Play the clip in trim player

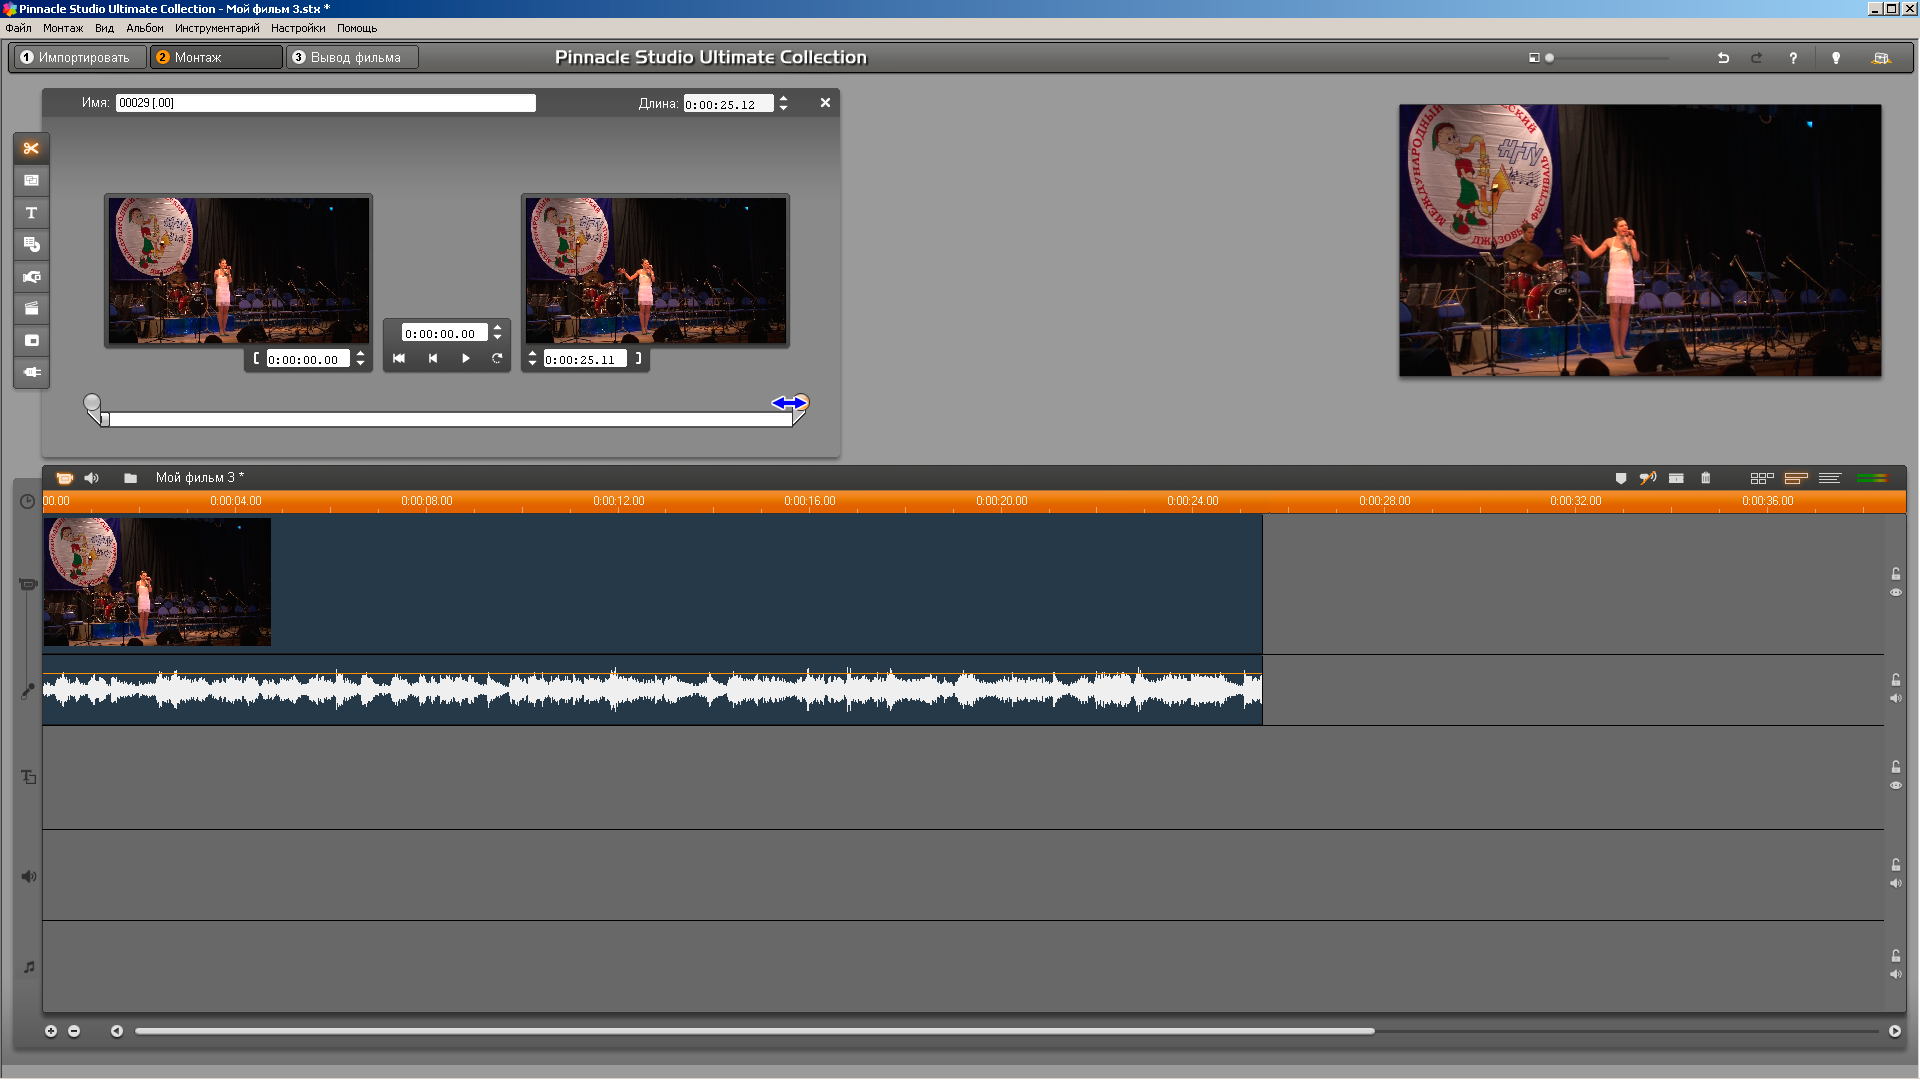(465, 358)
